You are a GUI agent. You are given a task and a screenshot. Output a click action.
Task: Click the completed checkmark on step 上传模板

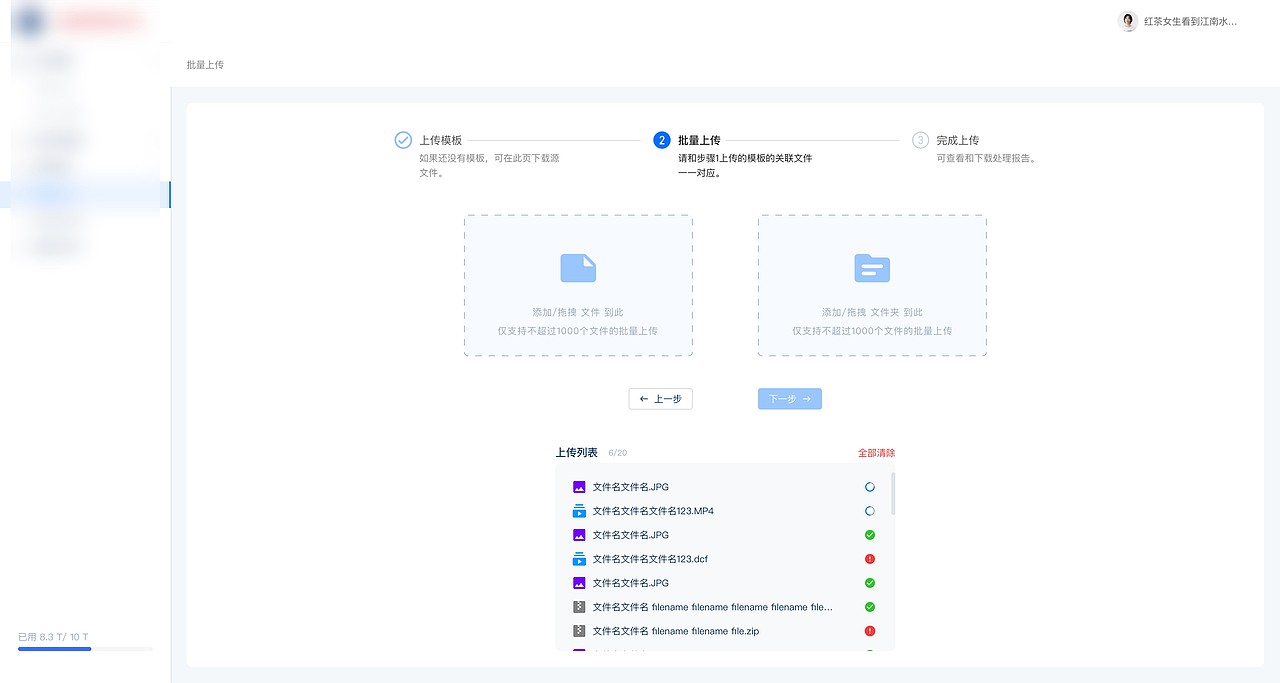pos(403,140)
